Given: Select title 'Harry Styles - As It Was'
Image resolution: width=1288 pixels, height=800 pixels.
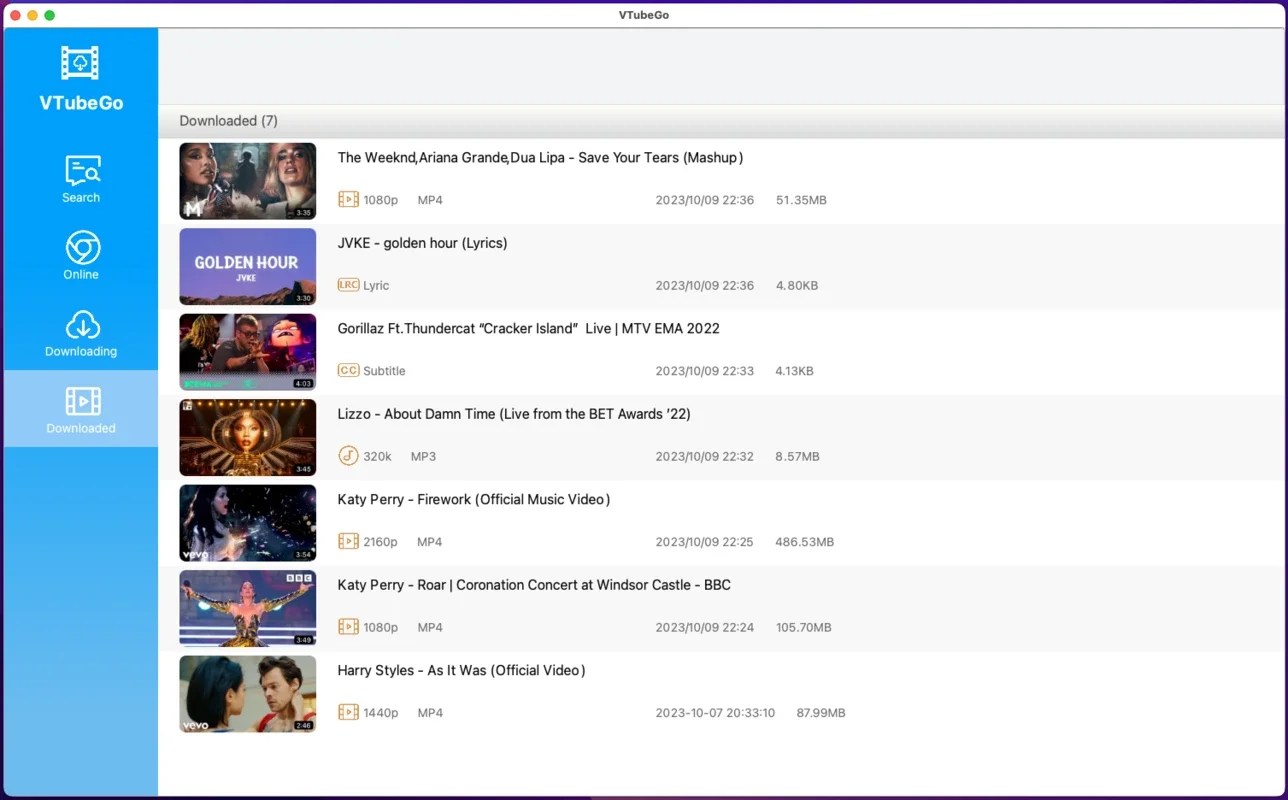Looking at the screenshot, I should click(x=461, y=670).
